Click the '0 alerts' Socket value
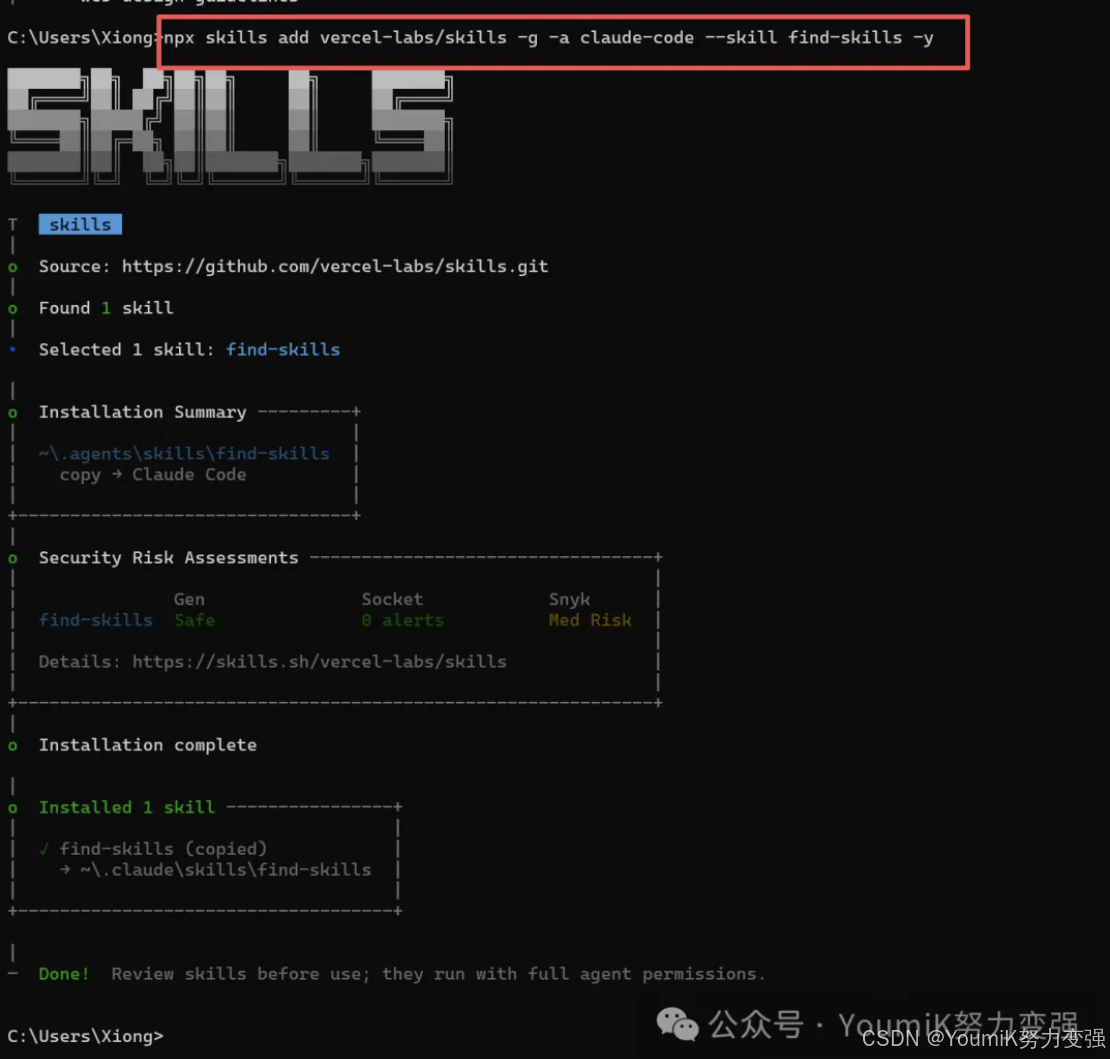1110x1059 pixels. (x=403, y=620)
